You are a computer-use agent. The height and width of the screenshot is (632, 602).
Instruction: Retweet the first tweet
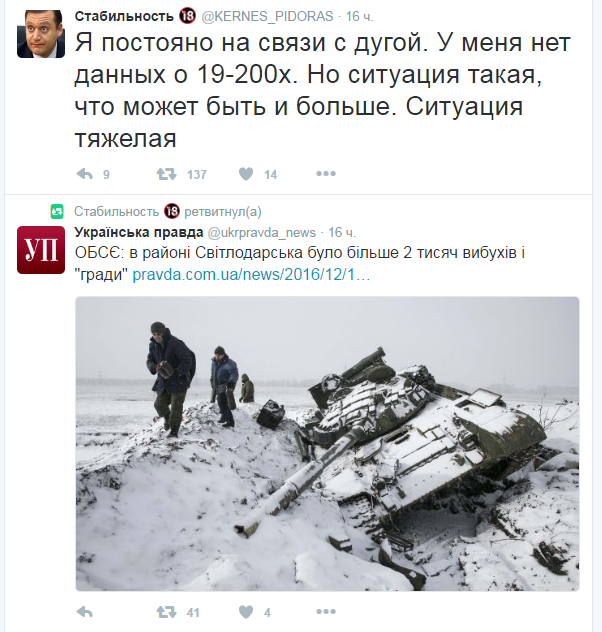click(x=166, y=174)
